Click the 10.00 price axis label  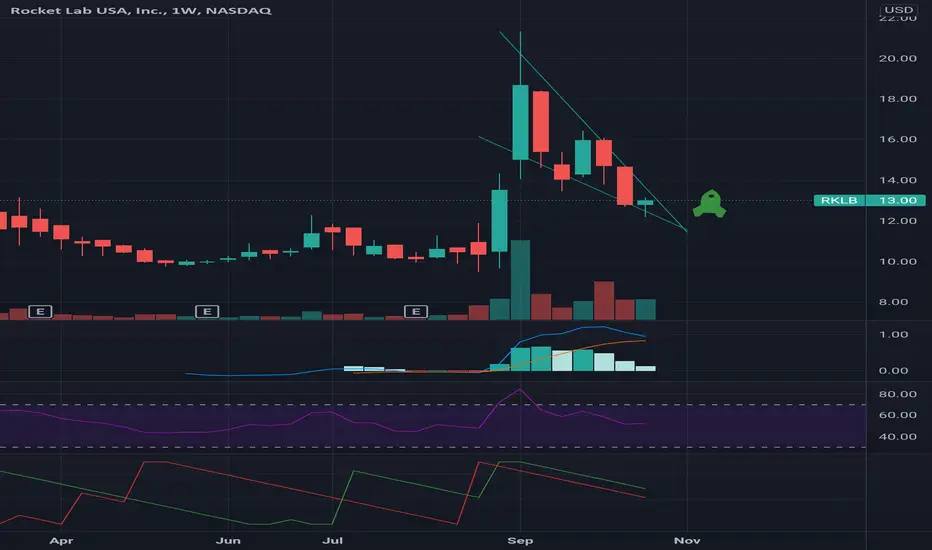(x=898, y=262)
